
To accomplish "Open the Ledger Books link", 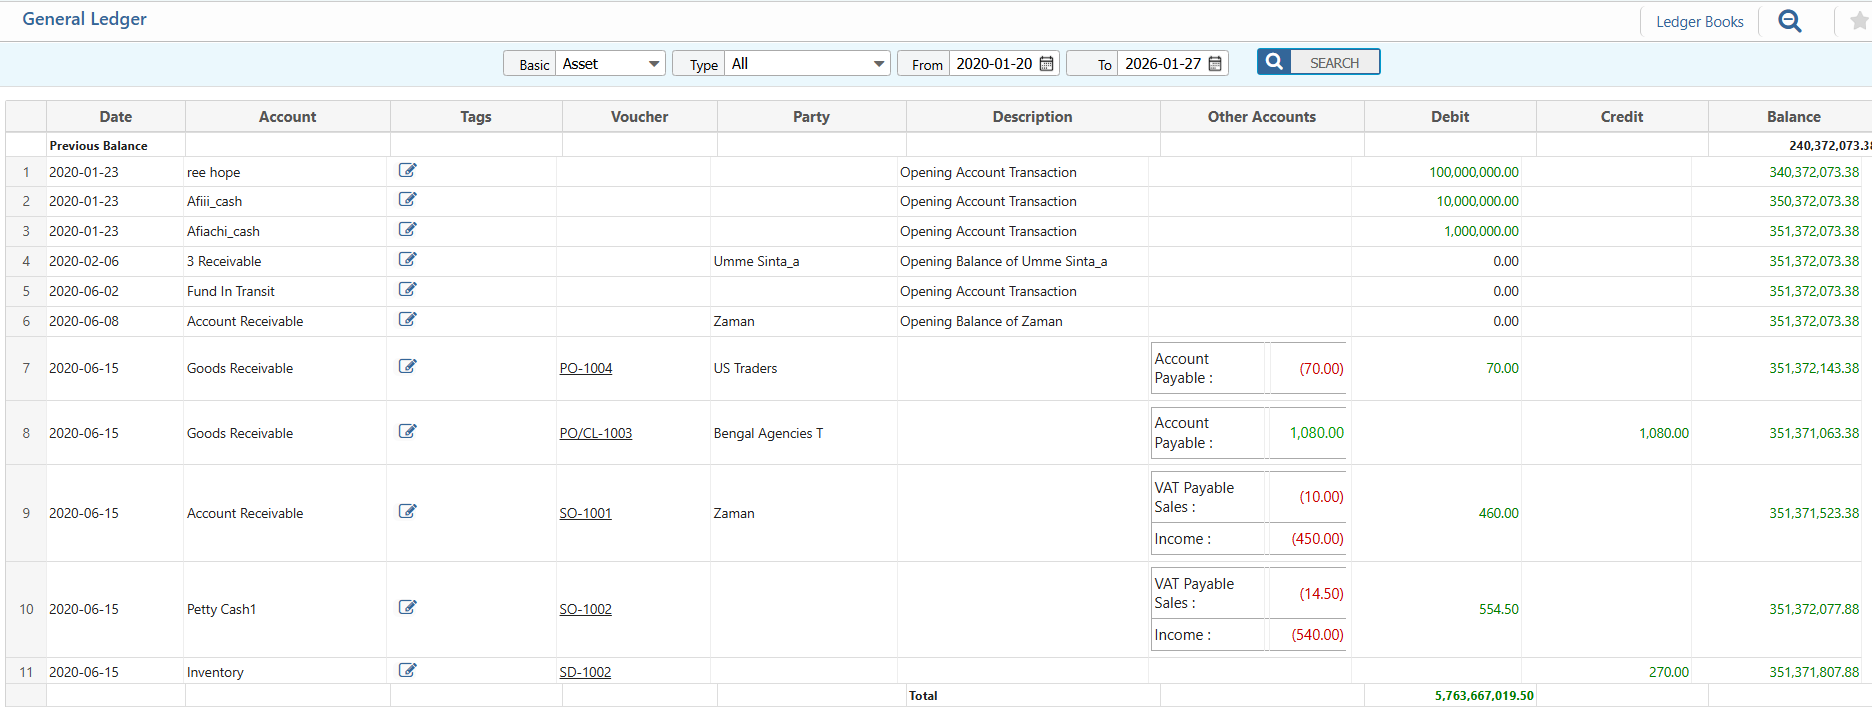I will coord(1699,22).
